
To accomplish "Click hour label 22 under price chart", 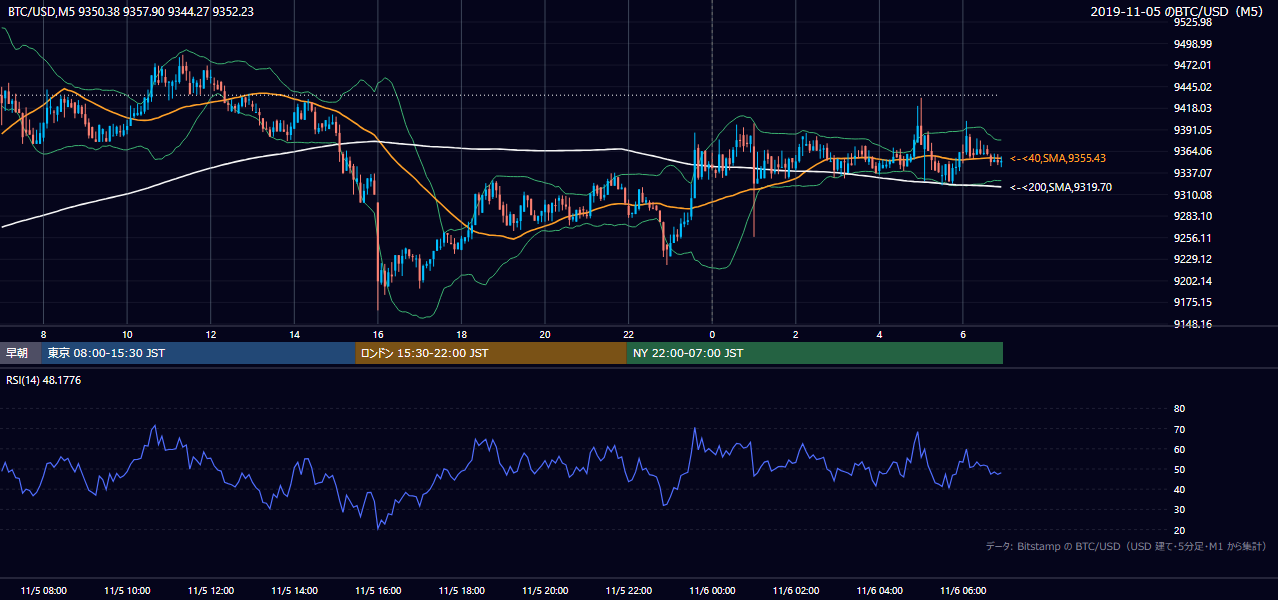I will click(x=628, y=334).
